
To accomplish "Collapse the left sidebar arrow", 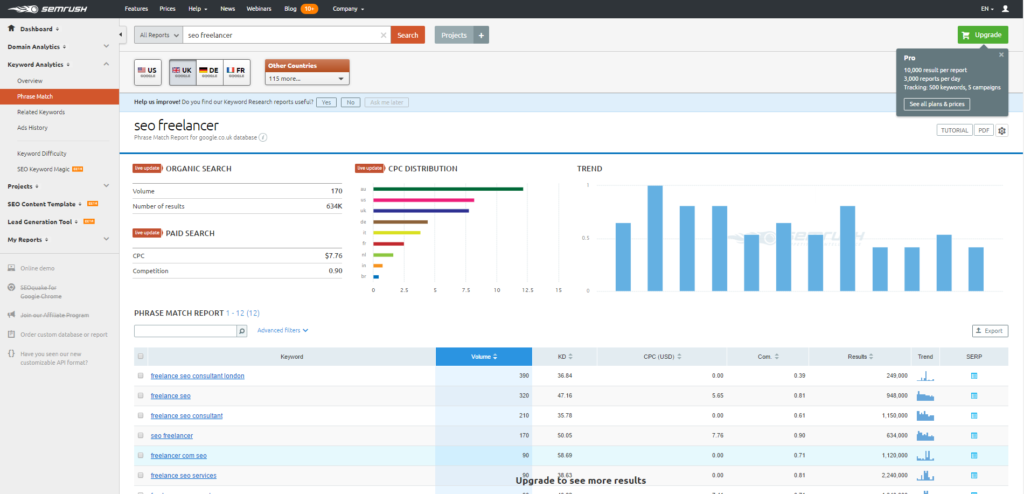I will [123, 35].
